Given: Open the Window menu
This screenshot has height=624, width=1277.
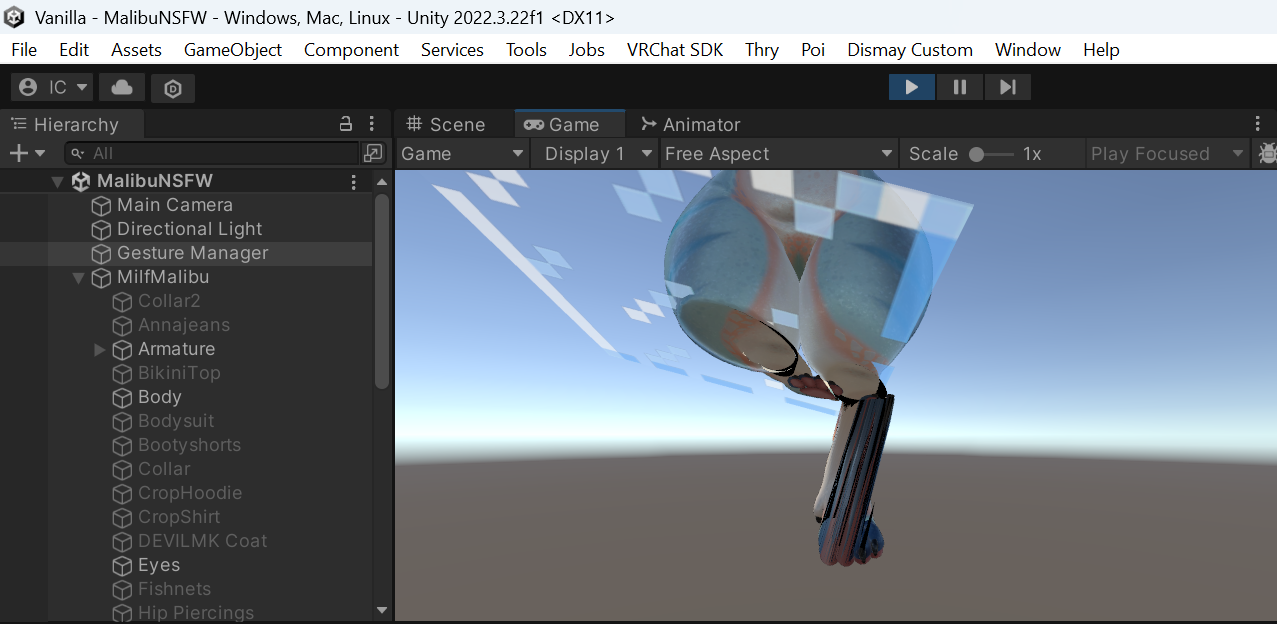Looking at the screenshot, I should [x=1028, y=49].
